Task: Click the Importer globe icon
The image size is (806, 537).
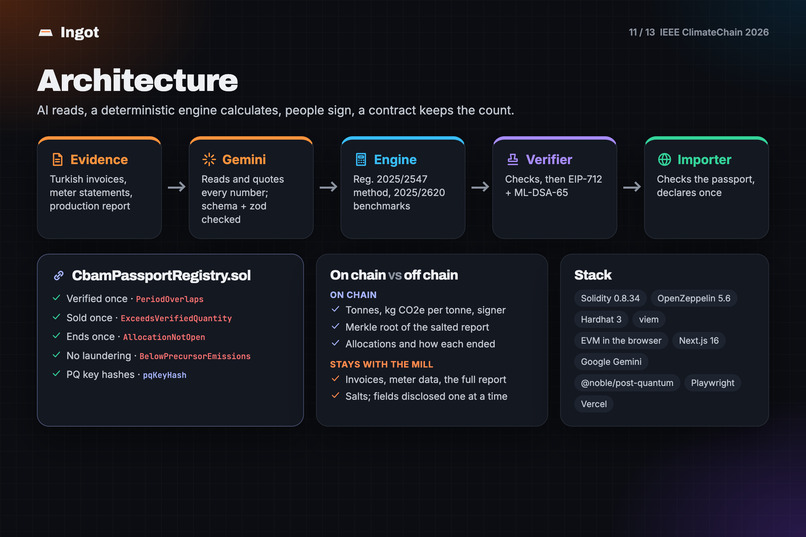Action: coord(664,159)
